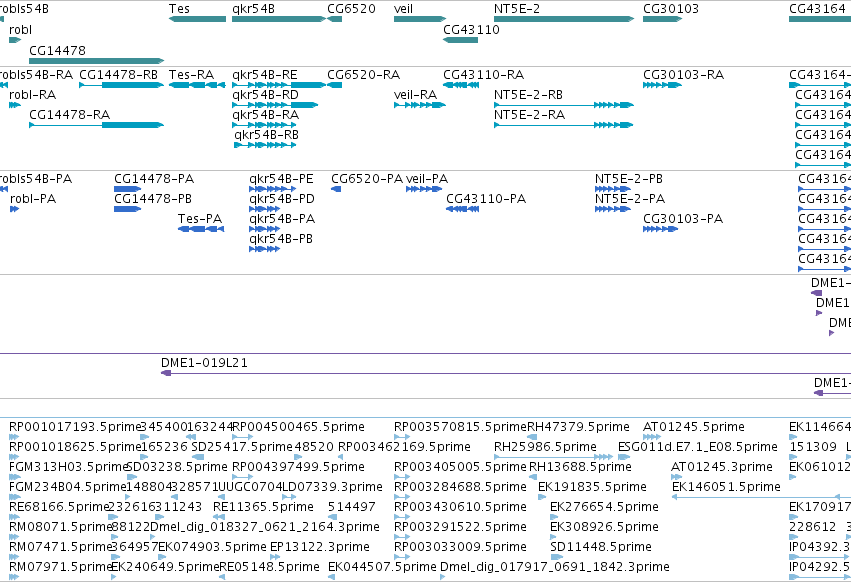Click EST EP13122.3prime
Screen dimensions: 851x582
(x=276, y=558)
